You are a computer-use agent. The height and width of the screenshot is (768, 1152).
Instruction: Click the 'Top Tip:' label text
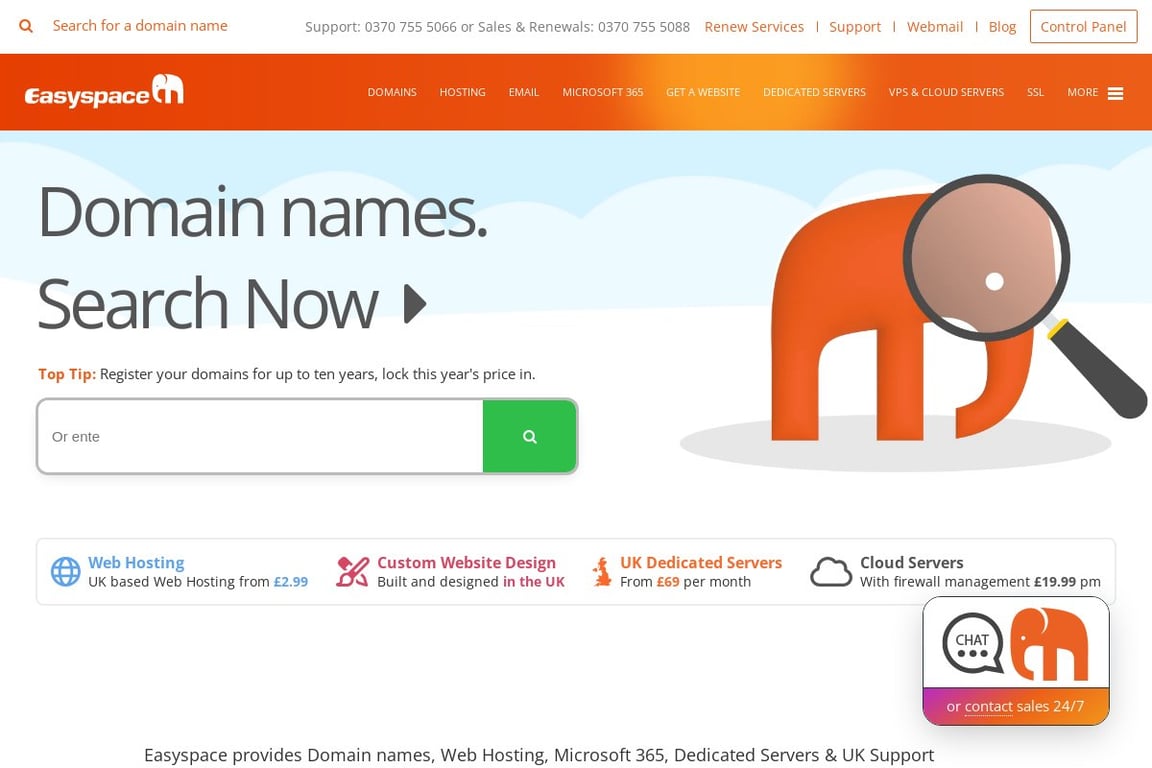[67, 374]
